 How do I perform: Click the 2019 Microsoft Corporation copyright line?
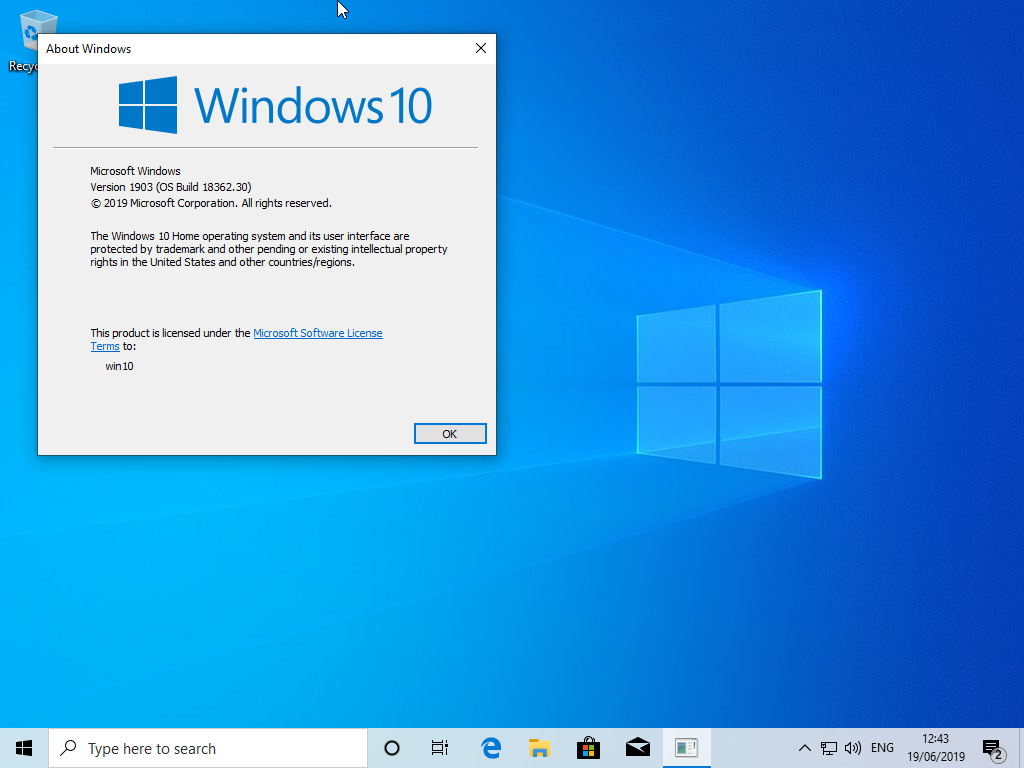coord(211,203)
